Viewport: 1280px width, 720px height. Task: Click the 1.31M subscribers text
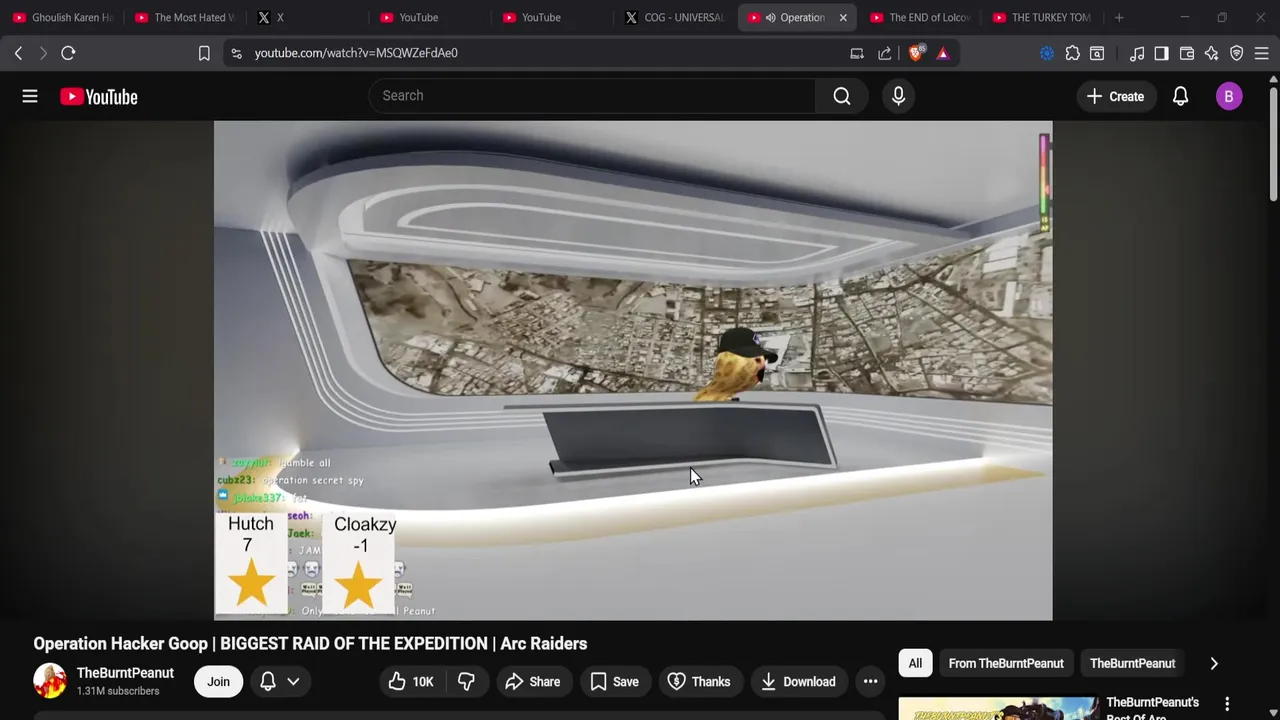click(118, 691)
